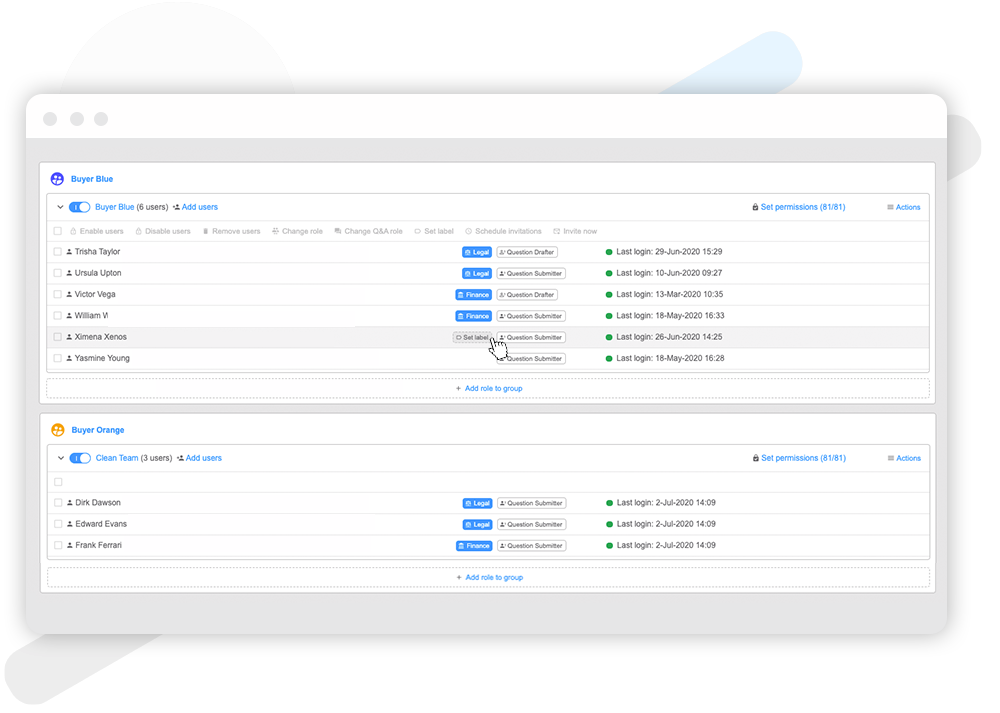This screenshot has width=1000, height=713.
Task: Toggle the Buyer Blue group switch
Action: [x=79, y=207]
